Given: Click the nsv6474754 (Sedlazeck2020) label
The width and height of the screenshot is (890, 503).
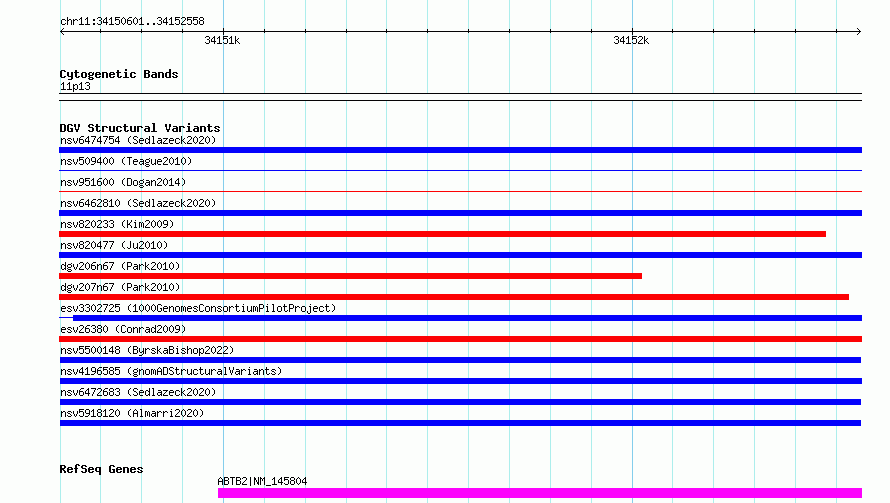Looking at the screenshot, I should [x=138, y=140].
